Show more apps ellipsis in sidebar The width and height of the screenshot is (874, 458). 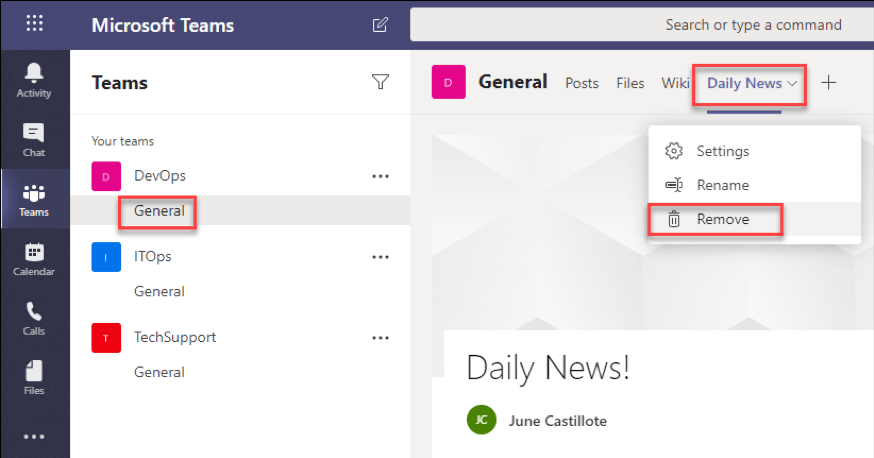(34, 437)
